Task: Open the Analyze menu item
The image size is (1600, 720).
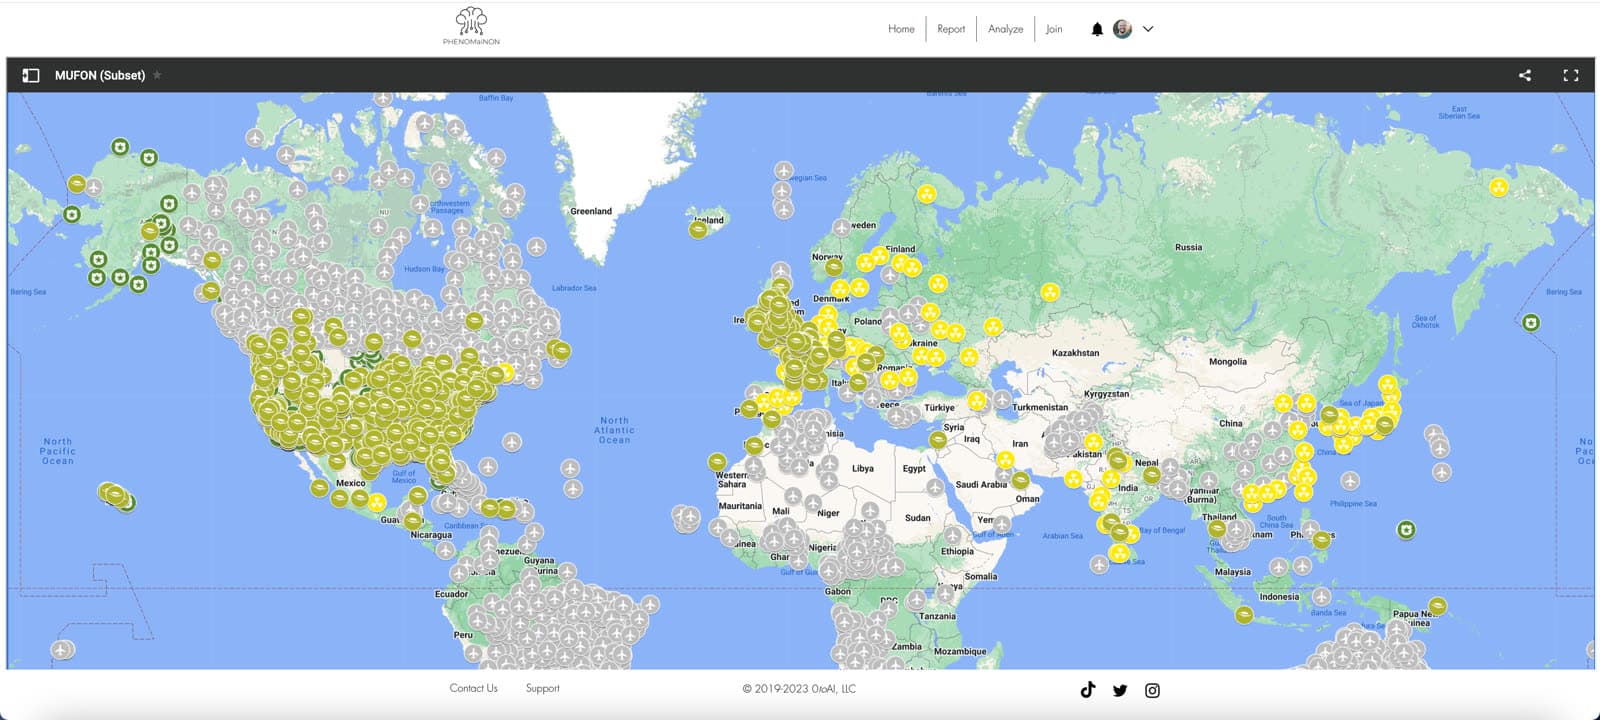Action: click(1005, 29)
